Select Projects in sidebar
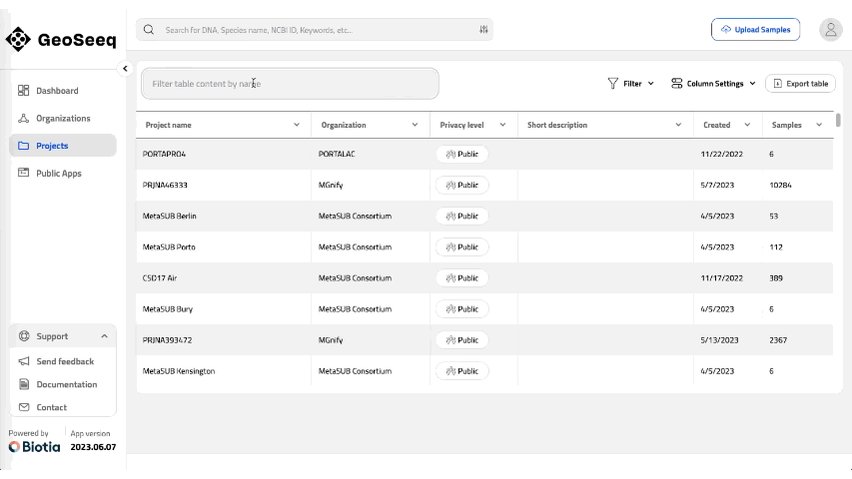852x479 pixels. 62,146
